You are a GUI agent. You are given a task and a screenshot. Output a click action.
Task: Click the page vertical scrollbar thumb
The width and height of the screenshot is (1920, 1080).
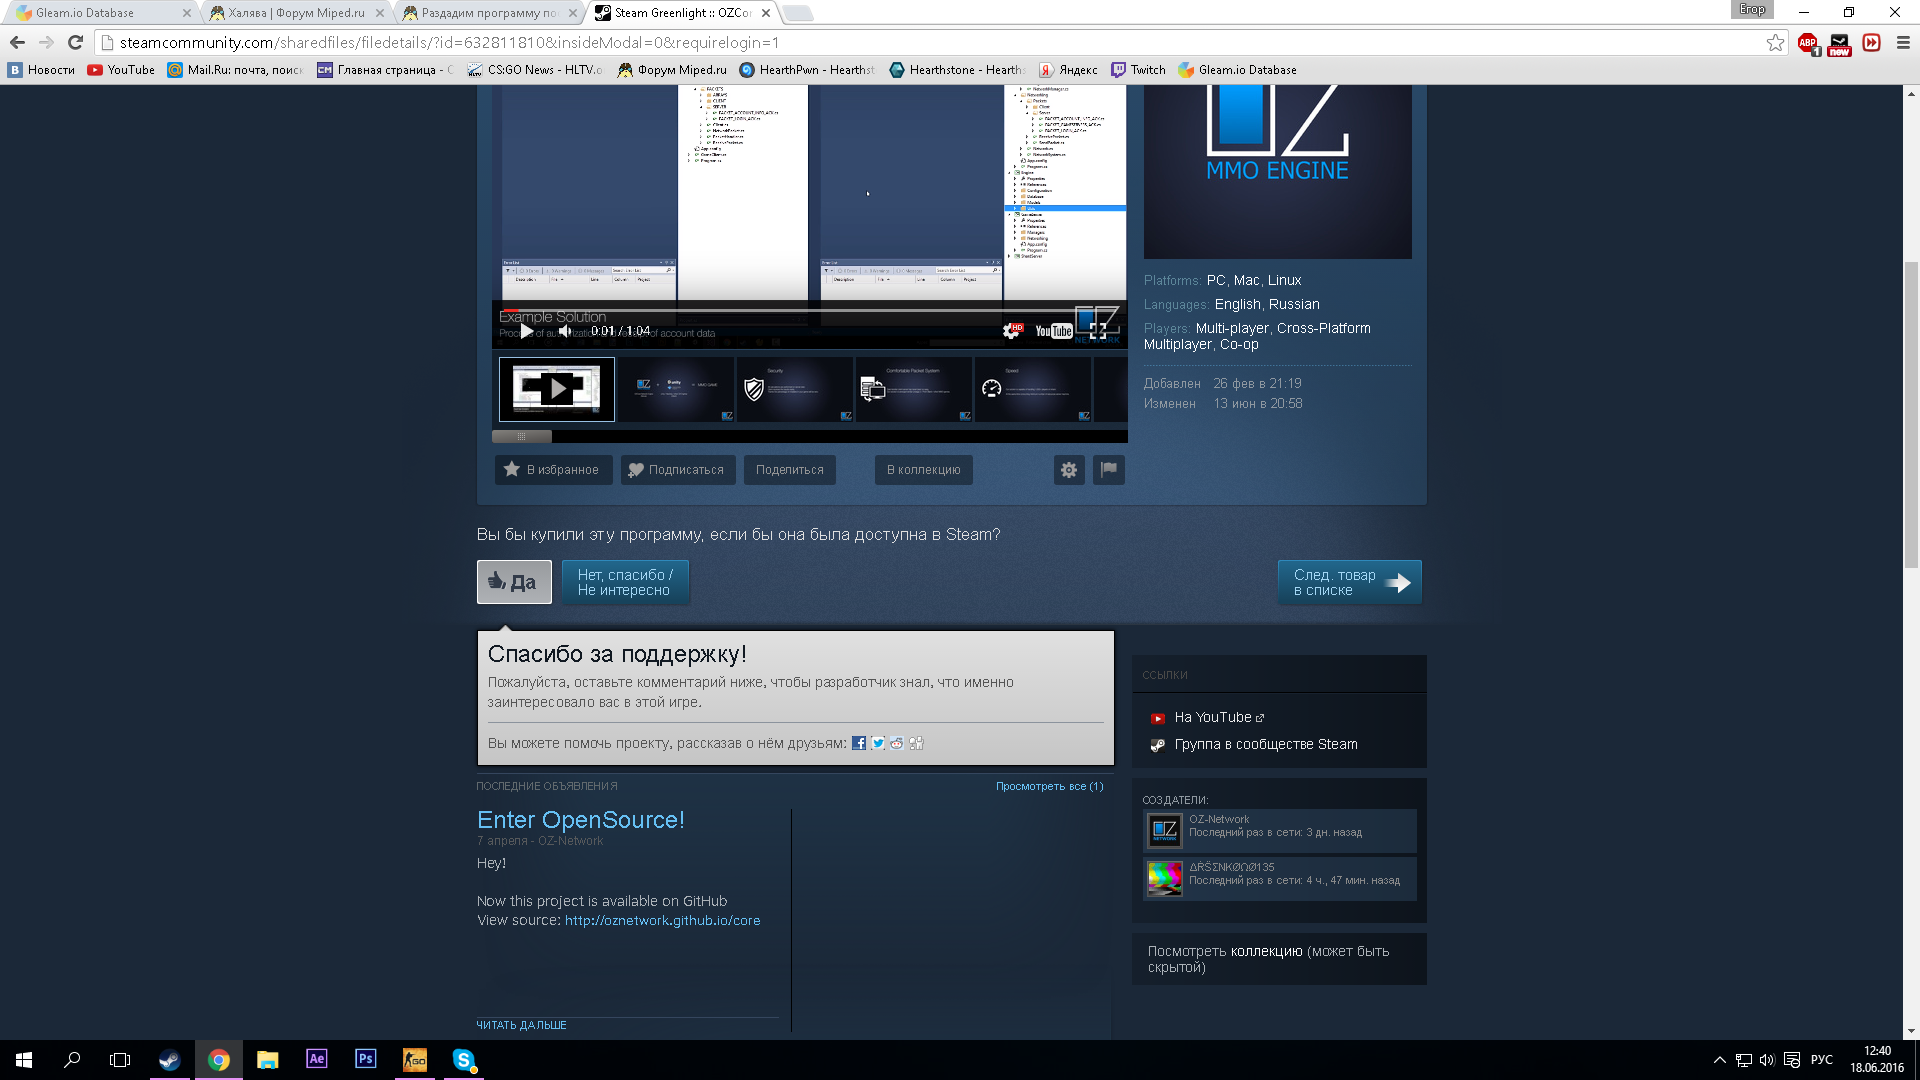point(1911,415)
